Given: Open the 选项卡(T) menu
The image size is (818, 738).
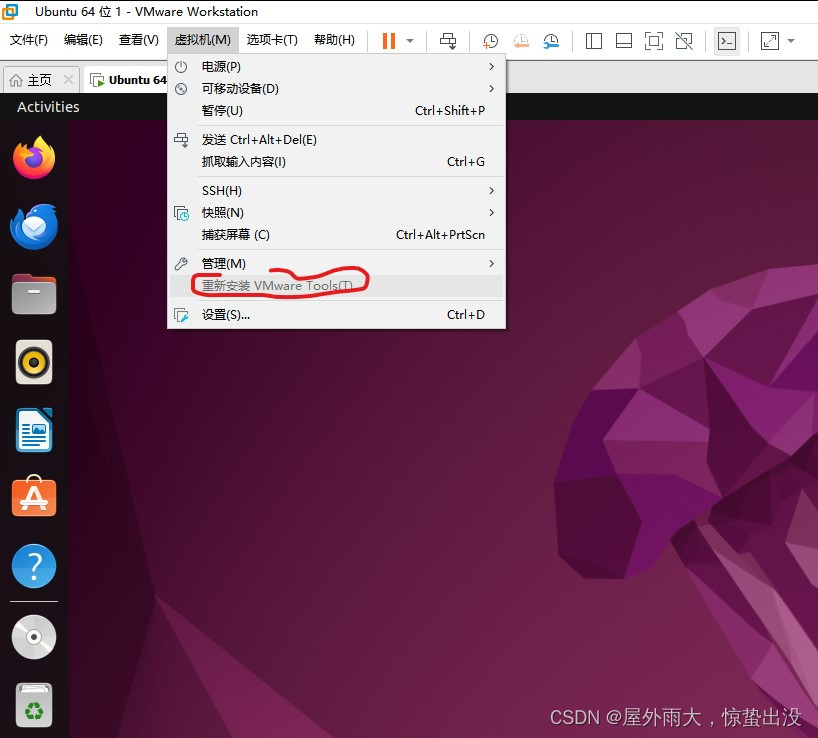Looking at the screenshot, I should pyautogui.click(x=272, y=40).
